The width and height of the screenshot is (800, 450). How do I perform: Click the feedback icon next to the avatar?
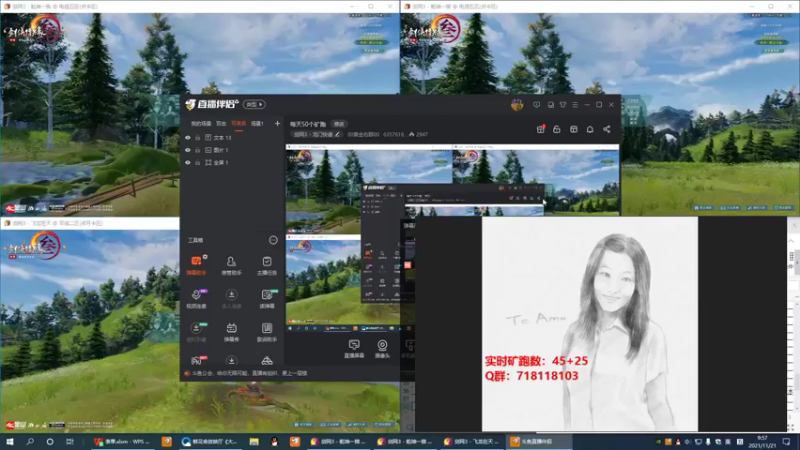click(x=536, y=105)
